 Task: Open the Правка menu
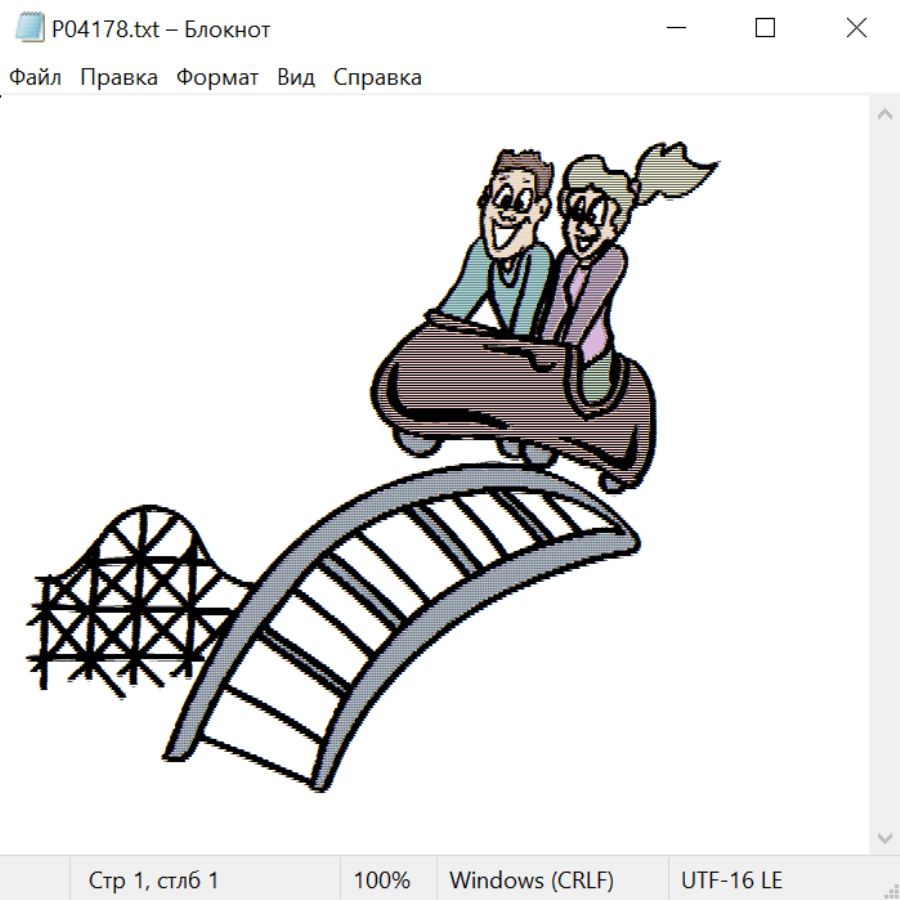point(119,78)
